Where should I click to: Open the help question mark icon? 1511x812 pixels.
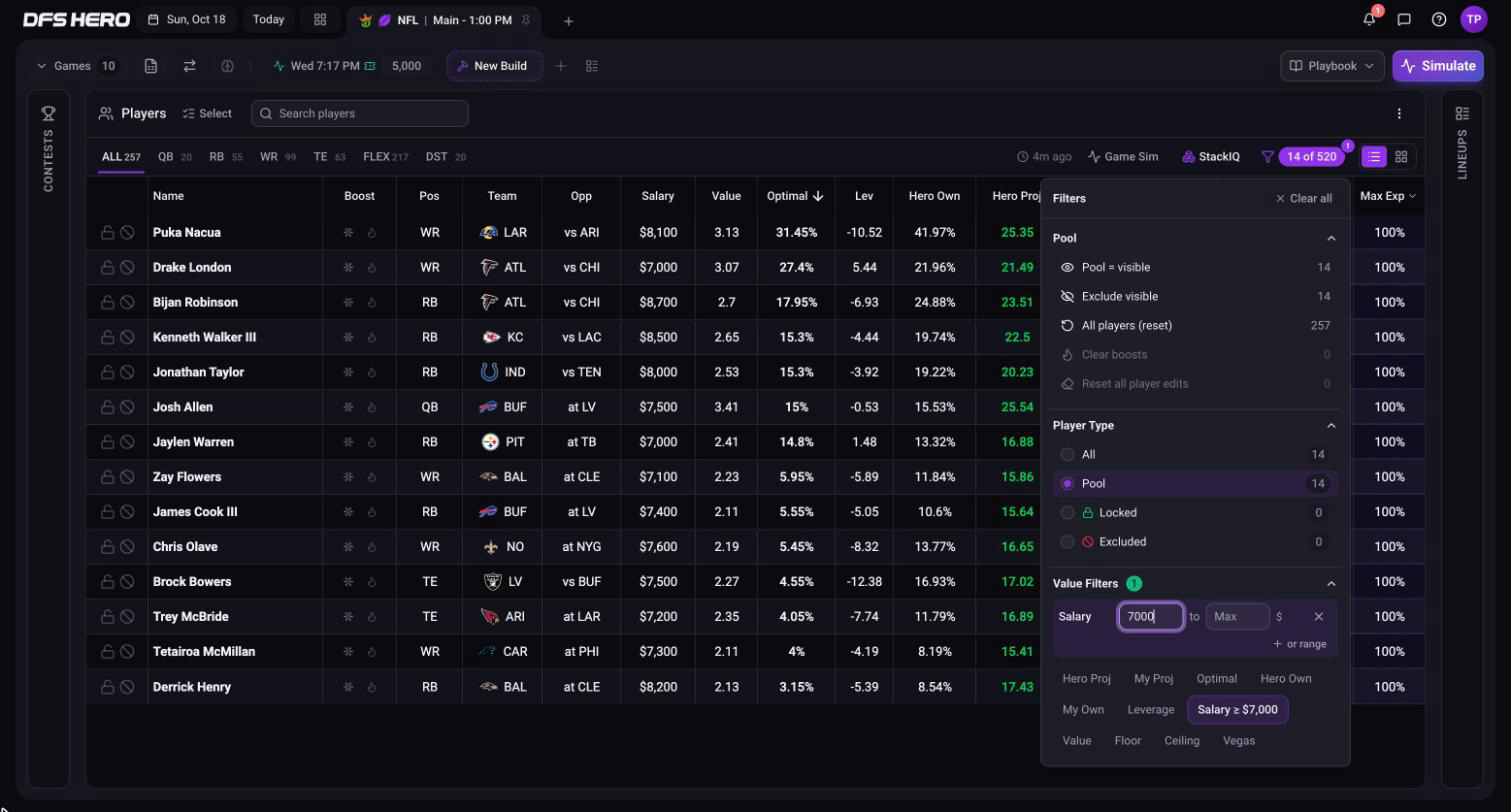1439,19
